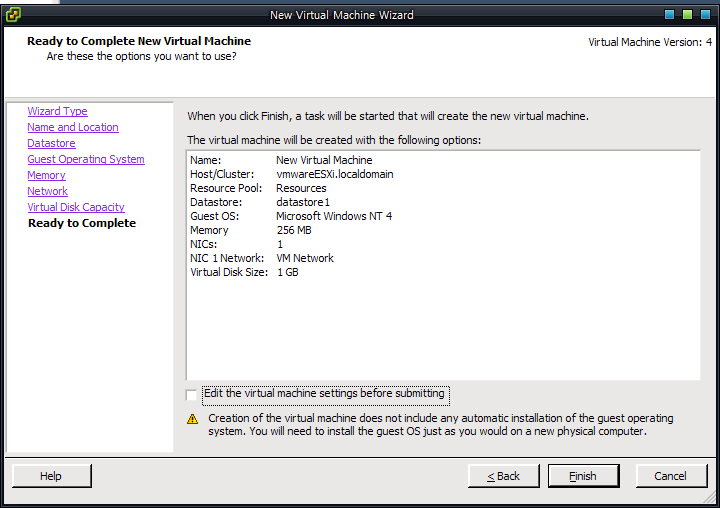This screenshot has height=508, width=720.
Task: Click the 256 MB memory value
Action: 294,230
